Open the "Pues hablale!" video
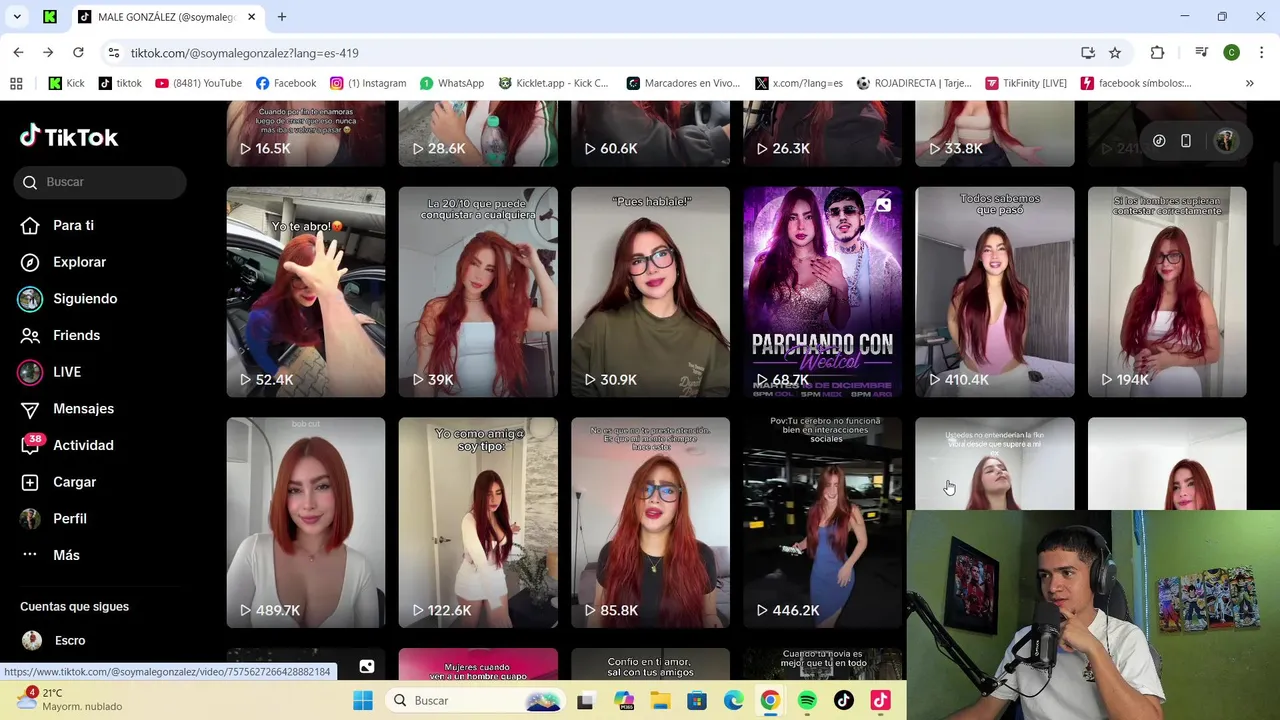Image resolution: width=1280 pixels, height=720 pixels. [650, 292]
